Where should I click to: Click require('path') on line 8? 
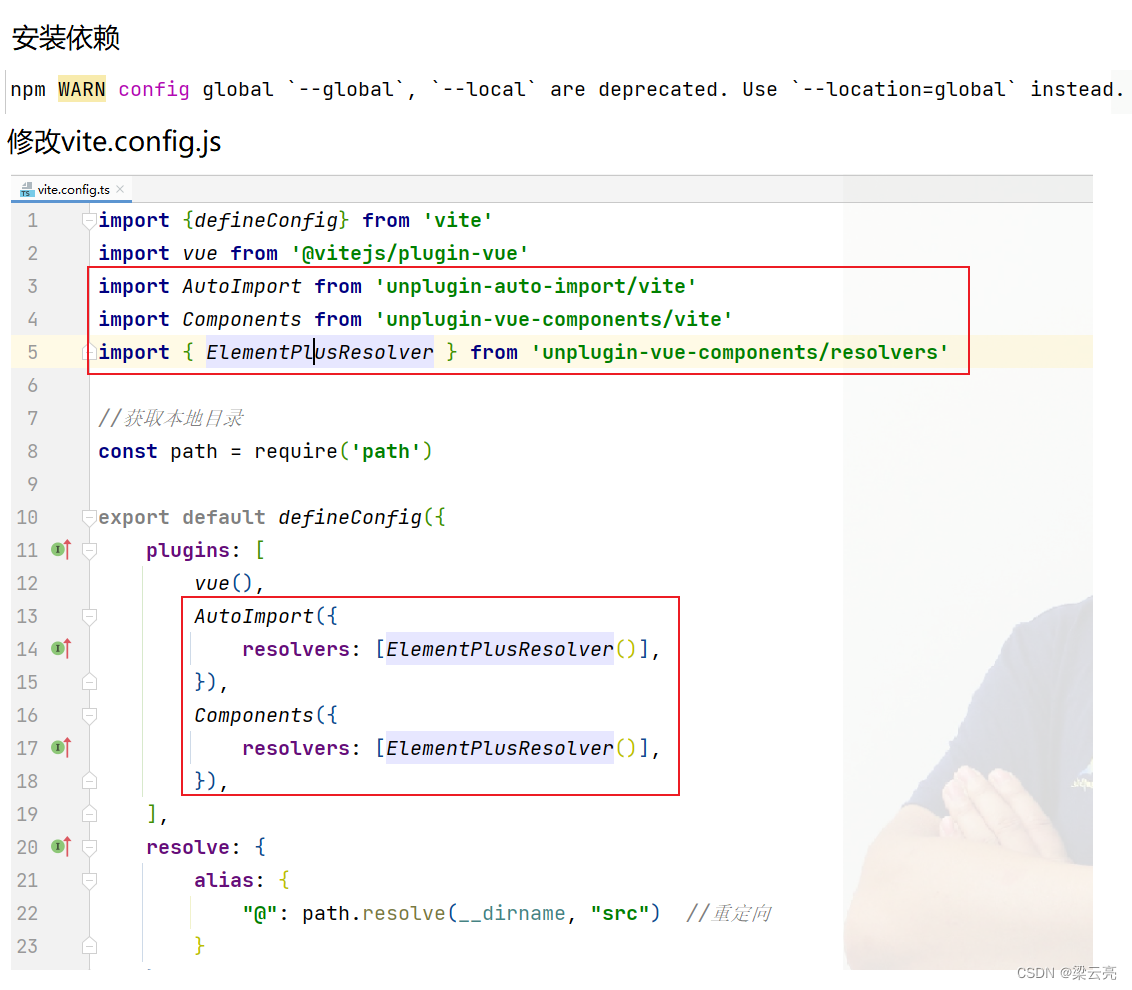pyautogui.click(x=343, y=451)
